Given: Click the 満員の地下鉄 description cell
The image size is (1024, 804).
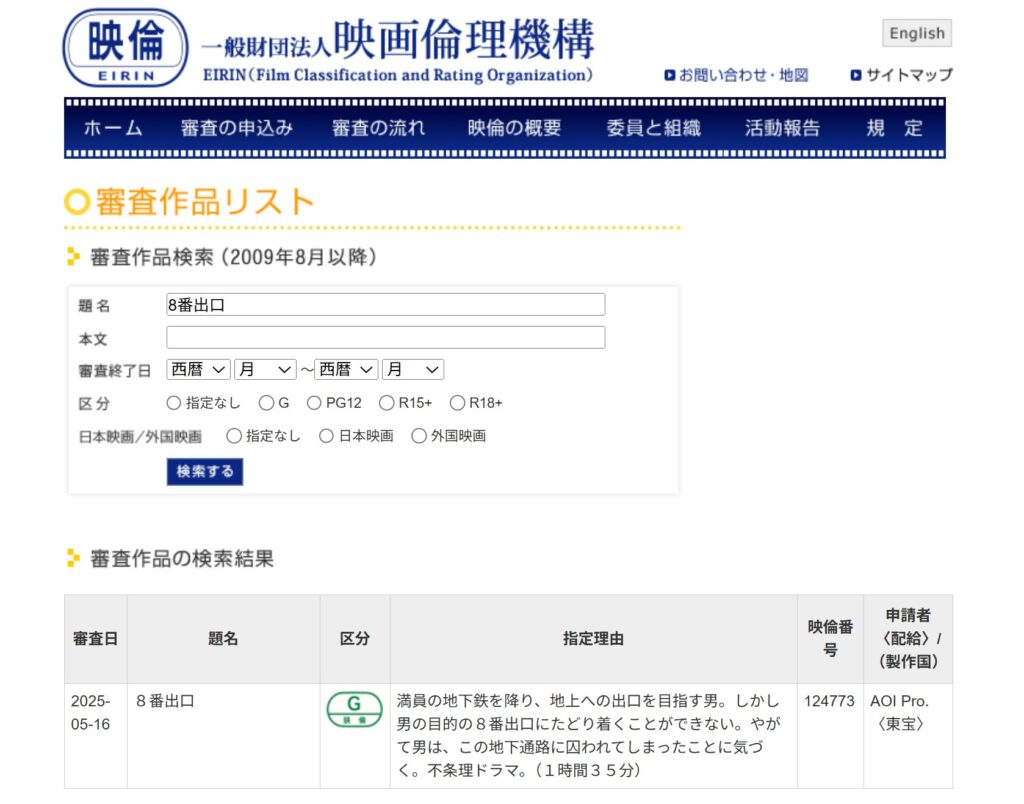Looking at the screenshot, I should click(593, 735).
